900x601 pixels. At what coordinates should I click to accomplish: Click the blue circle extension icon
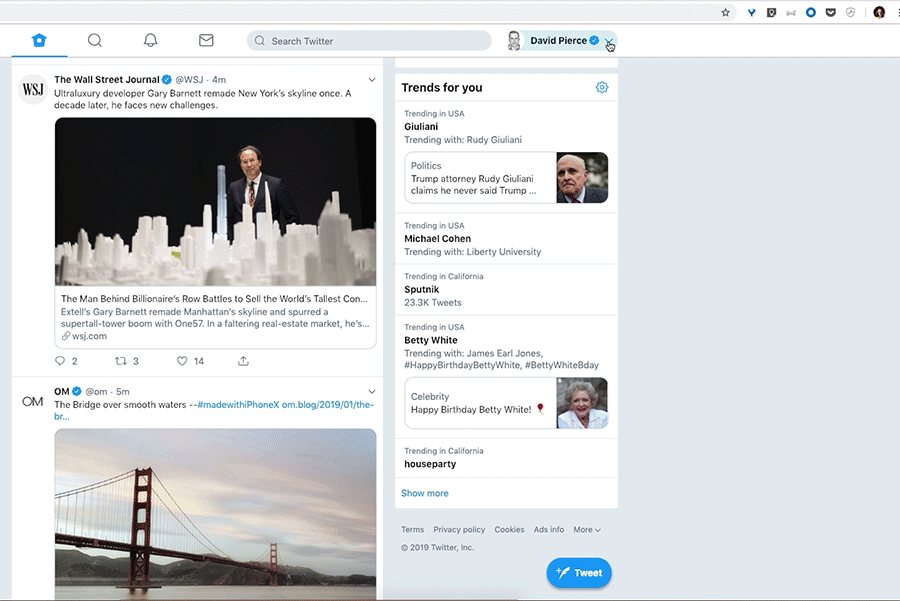[810, 12]
